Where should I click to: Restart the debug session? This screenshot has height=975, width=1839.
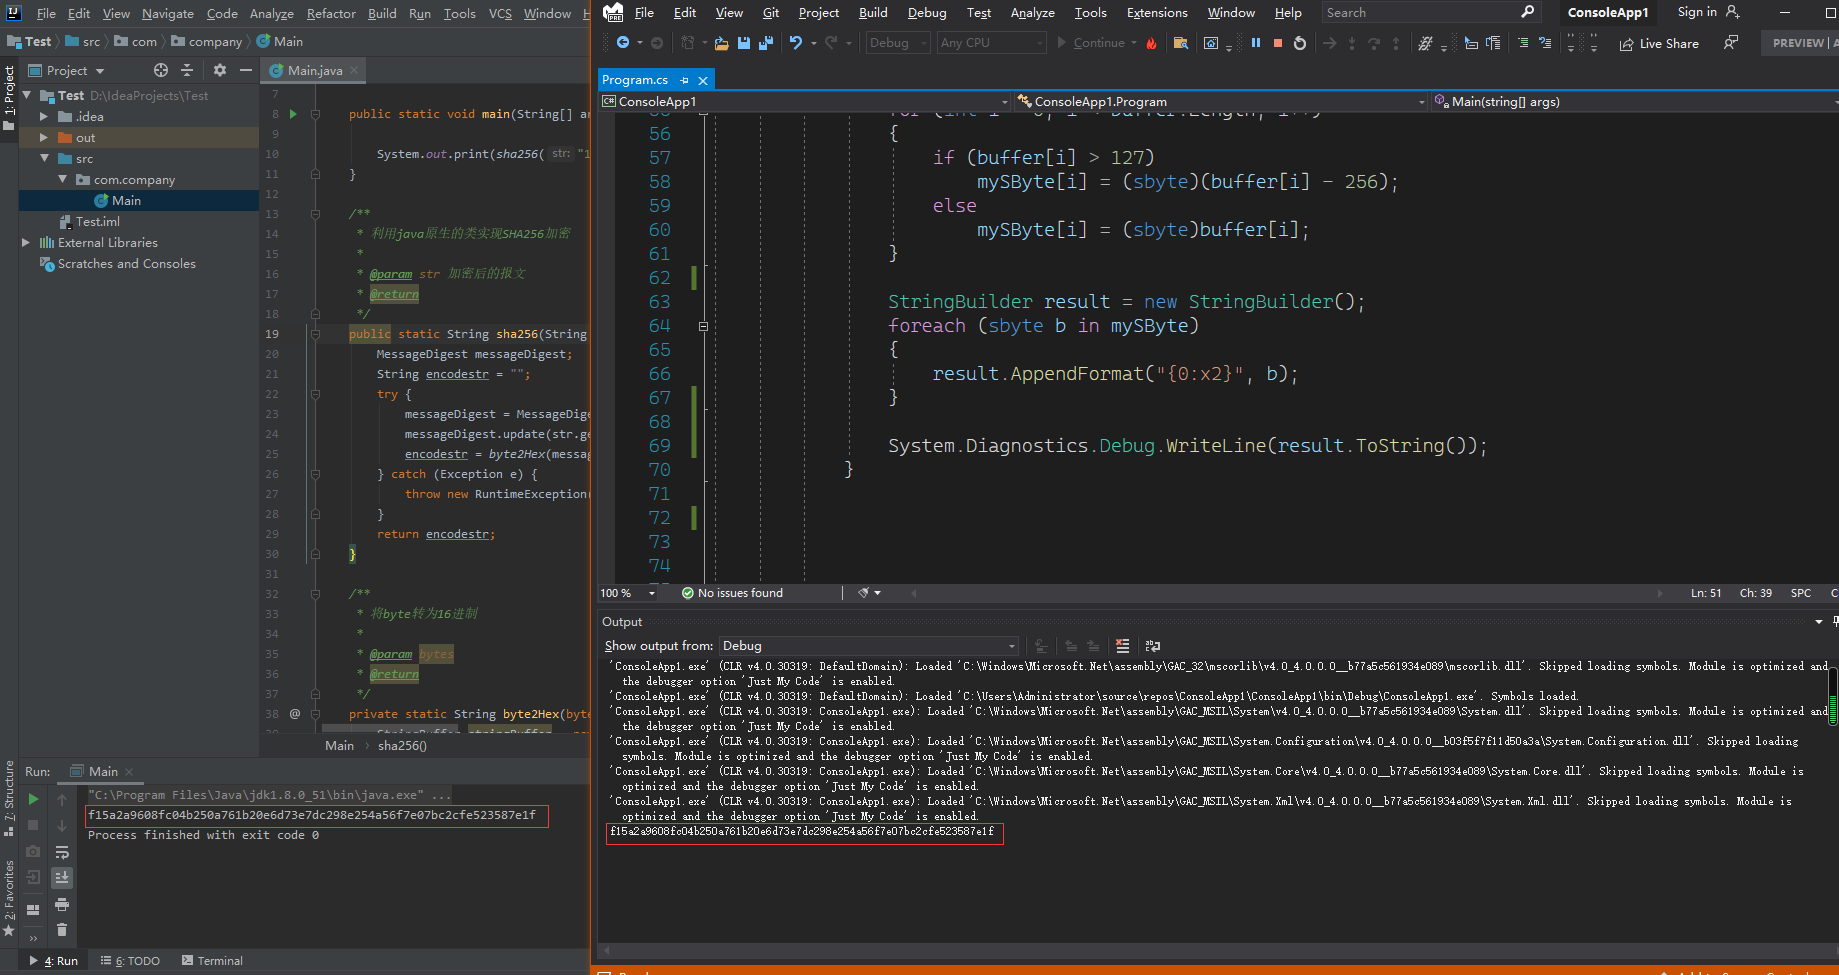pos(1300,43)
